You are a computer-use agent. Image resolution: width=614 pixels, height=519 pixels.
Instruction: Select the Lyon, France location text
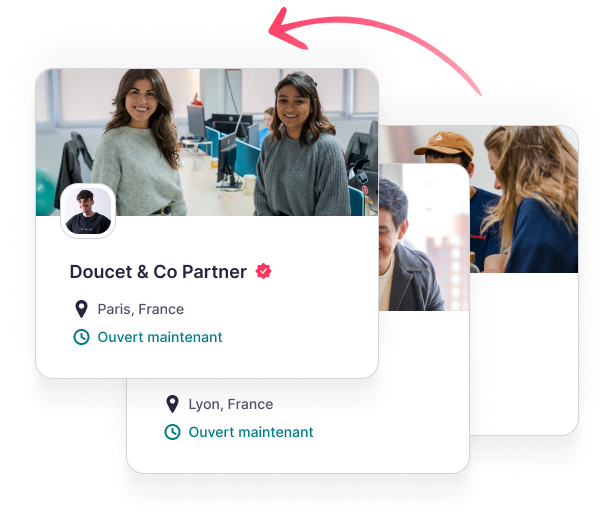coord(231,404)
